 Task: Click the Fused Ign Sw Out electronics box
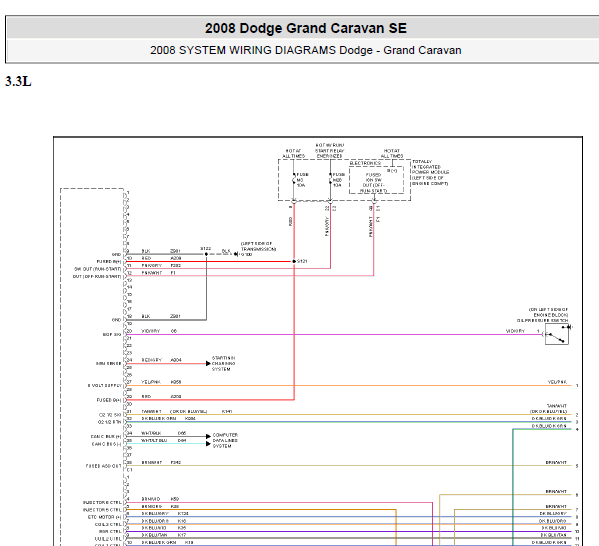(x=376, y=180)
